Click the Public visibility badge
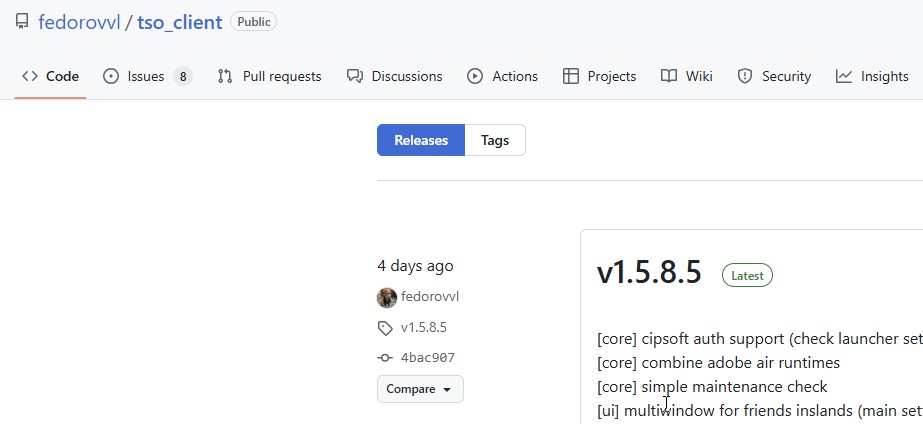 pos(254,22)
